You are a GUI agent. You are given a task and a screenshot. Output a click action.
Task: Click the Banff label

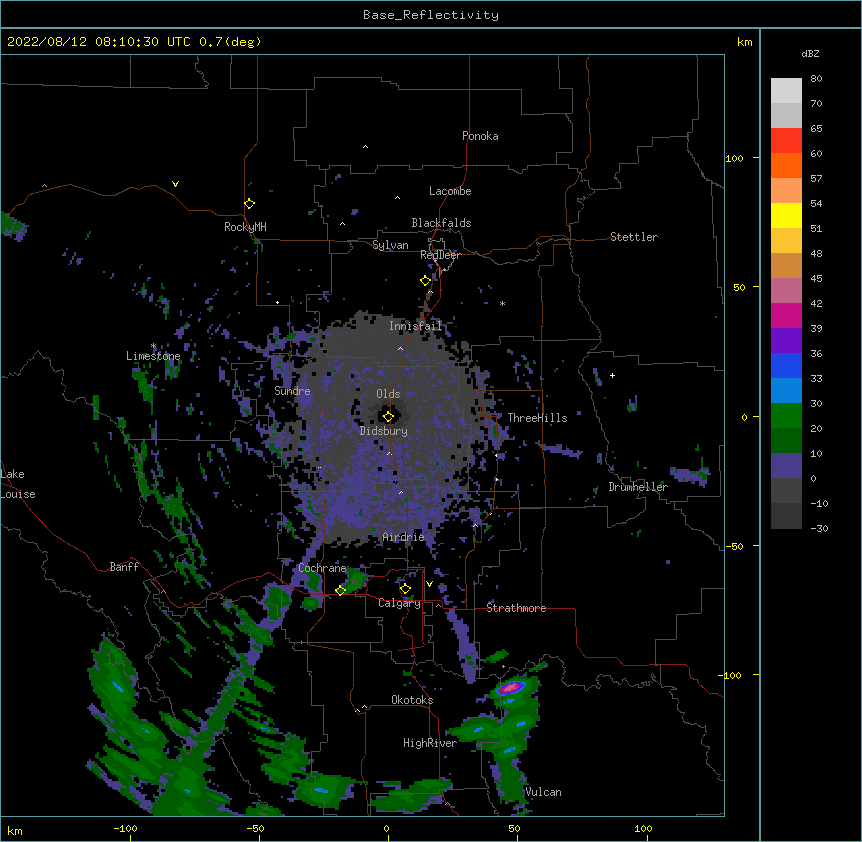[124, 567]
